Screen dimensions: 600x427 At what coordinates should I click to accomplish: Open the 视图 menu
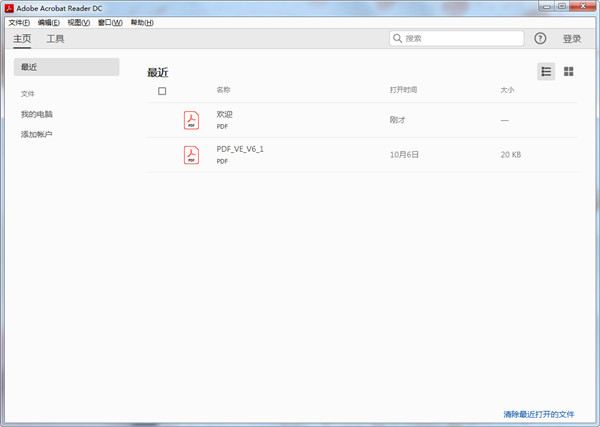tap(79, 22)
